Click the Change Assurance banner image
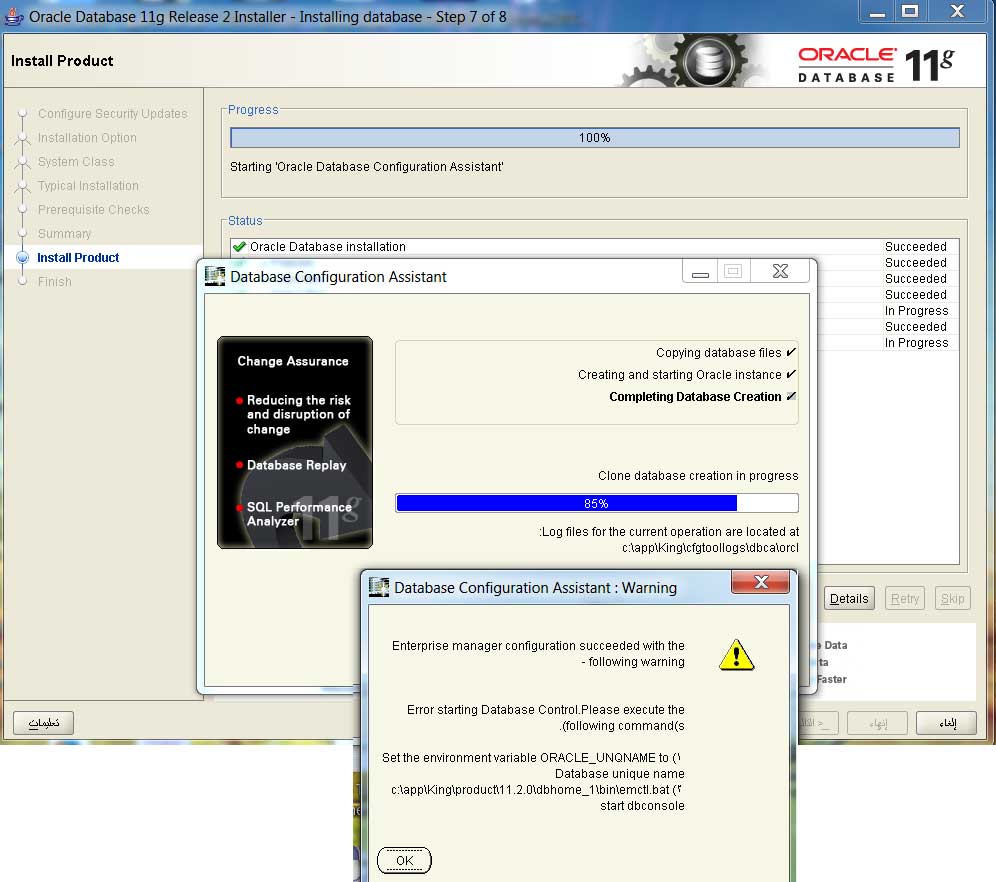This screenshot has height=882, width=996. point(295,442)
